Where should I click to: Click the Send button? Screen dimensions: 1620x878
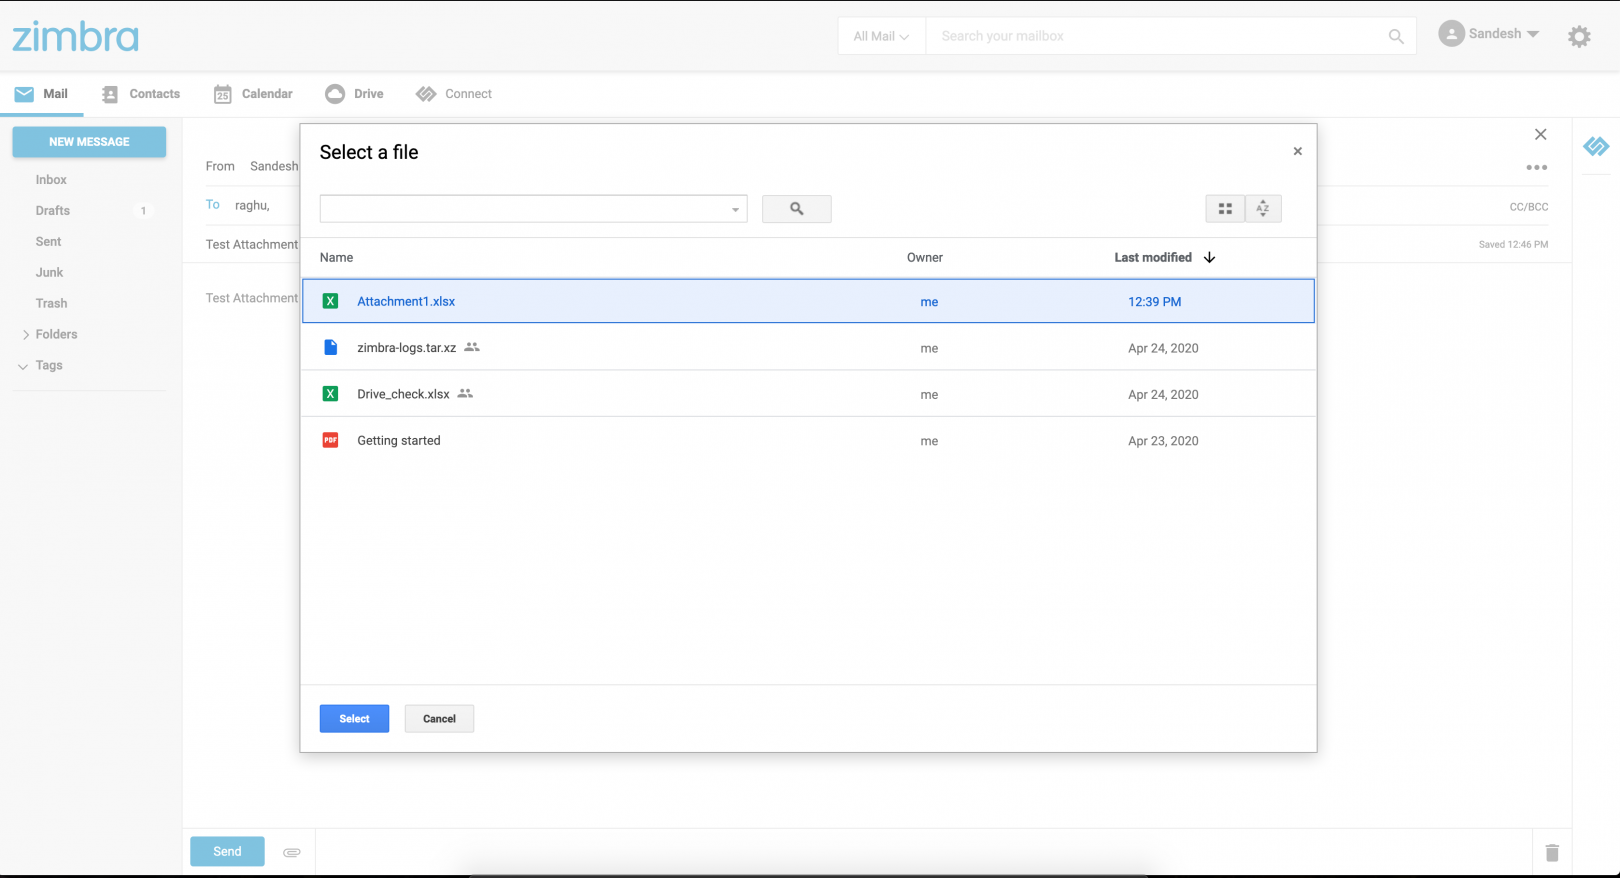pyautogui.click(x=227, y=852)
